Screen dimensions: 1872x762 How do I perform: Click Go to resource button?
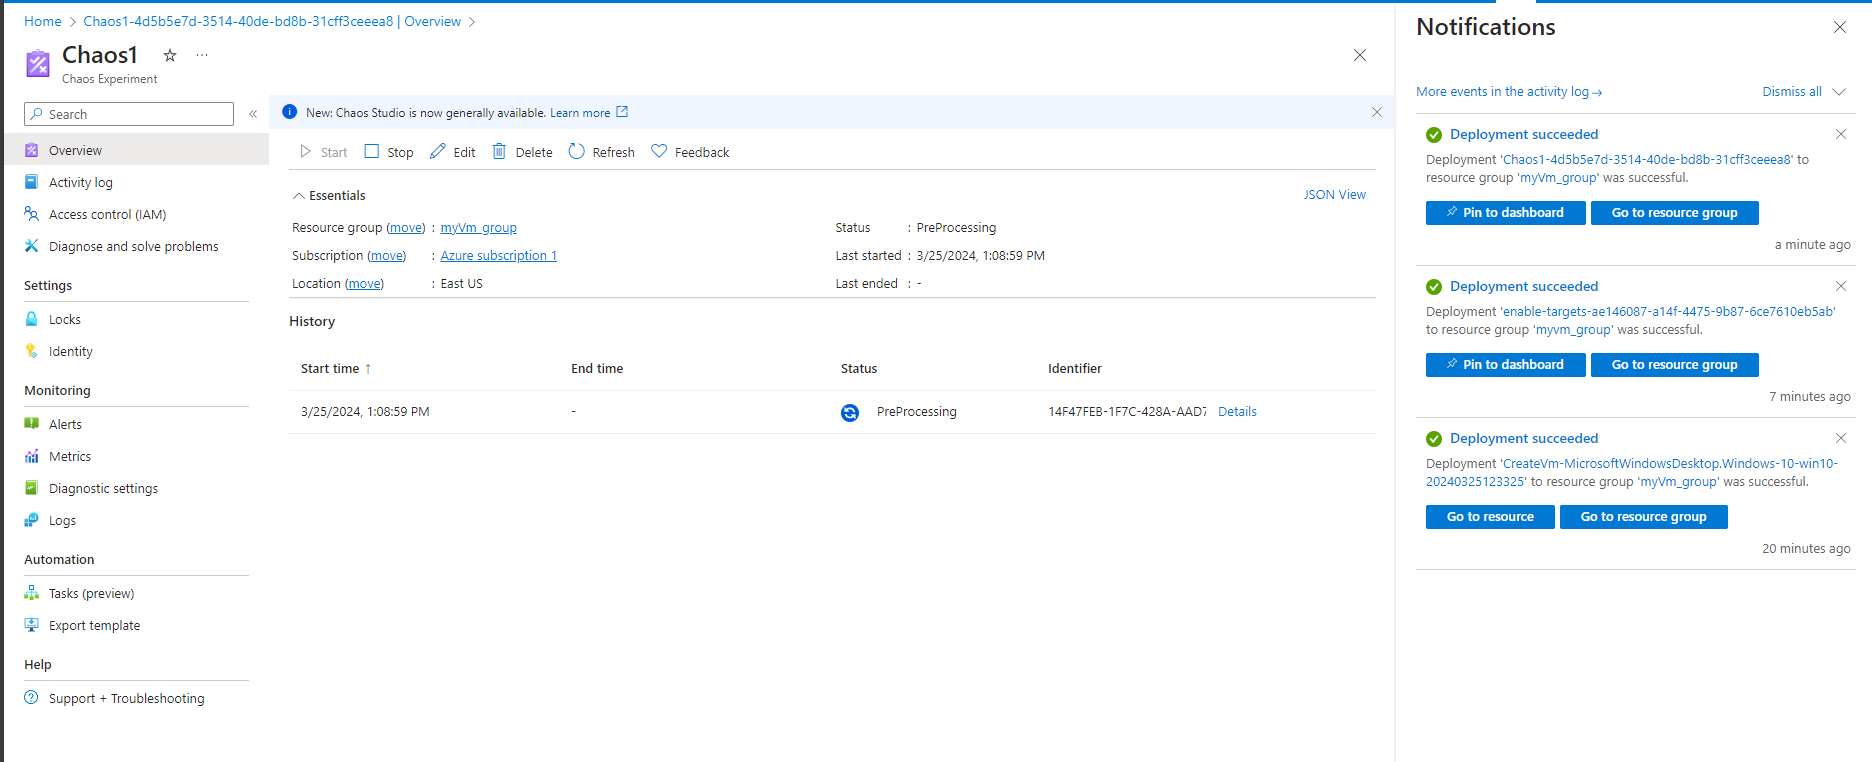point(1489,517)
